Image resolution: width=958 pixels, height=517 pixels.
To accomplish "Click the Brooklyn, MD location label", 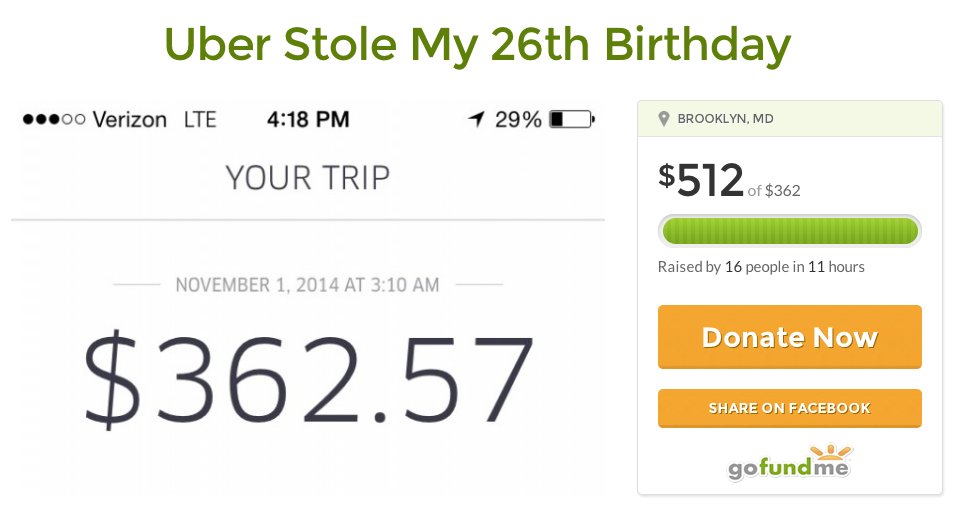I will pos(725,119).
